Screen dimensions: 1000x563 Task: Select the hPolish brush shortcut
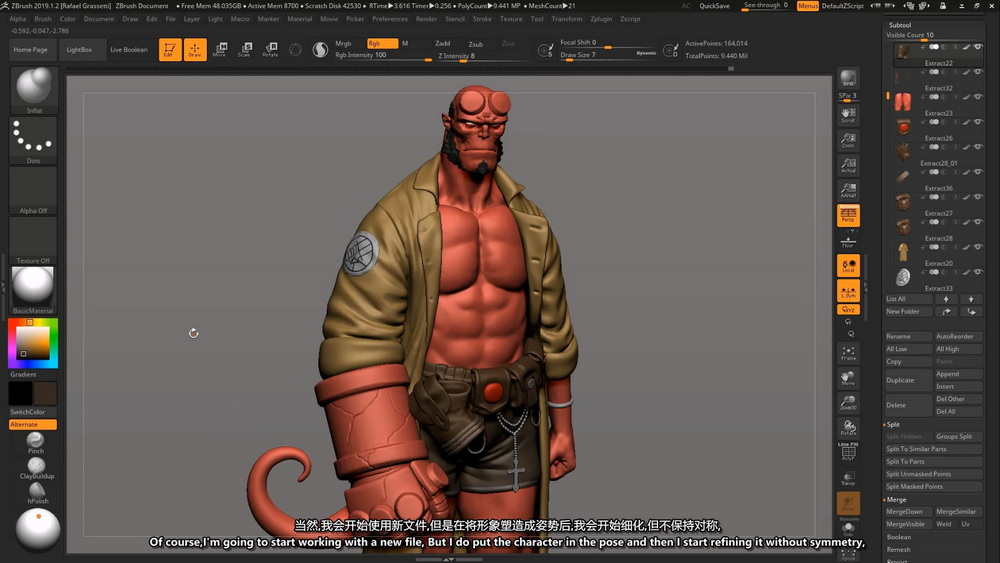tap(37, 492)
